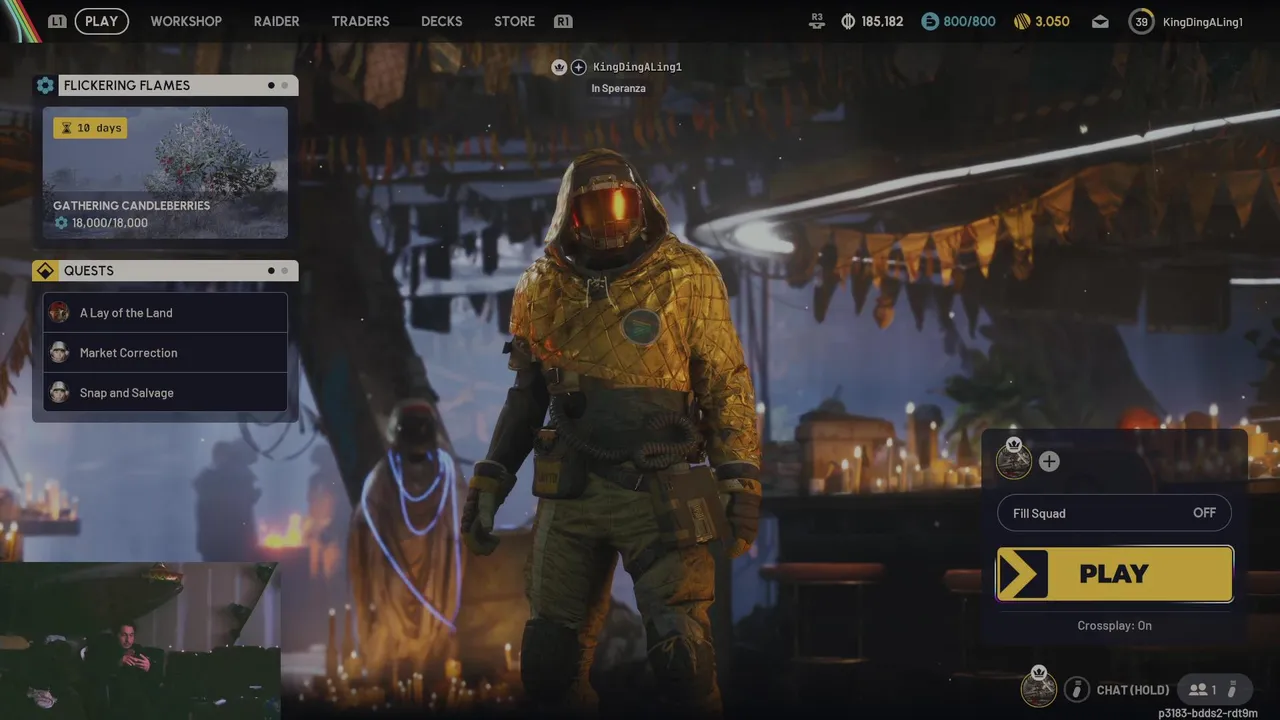
Task: Click the QUESTS diamond icon
Action: click(x=45, y=271)
